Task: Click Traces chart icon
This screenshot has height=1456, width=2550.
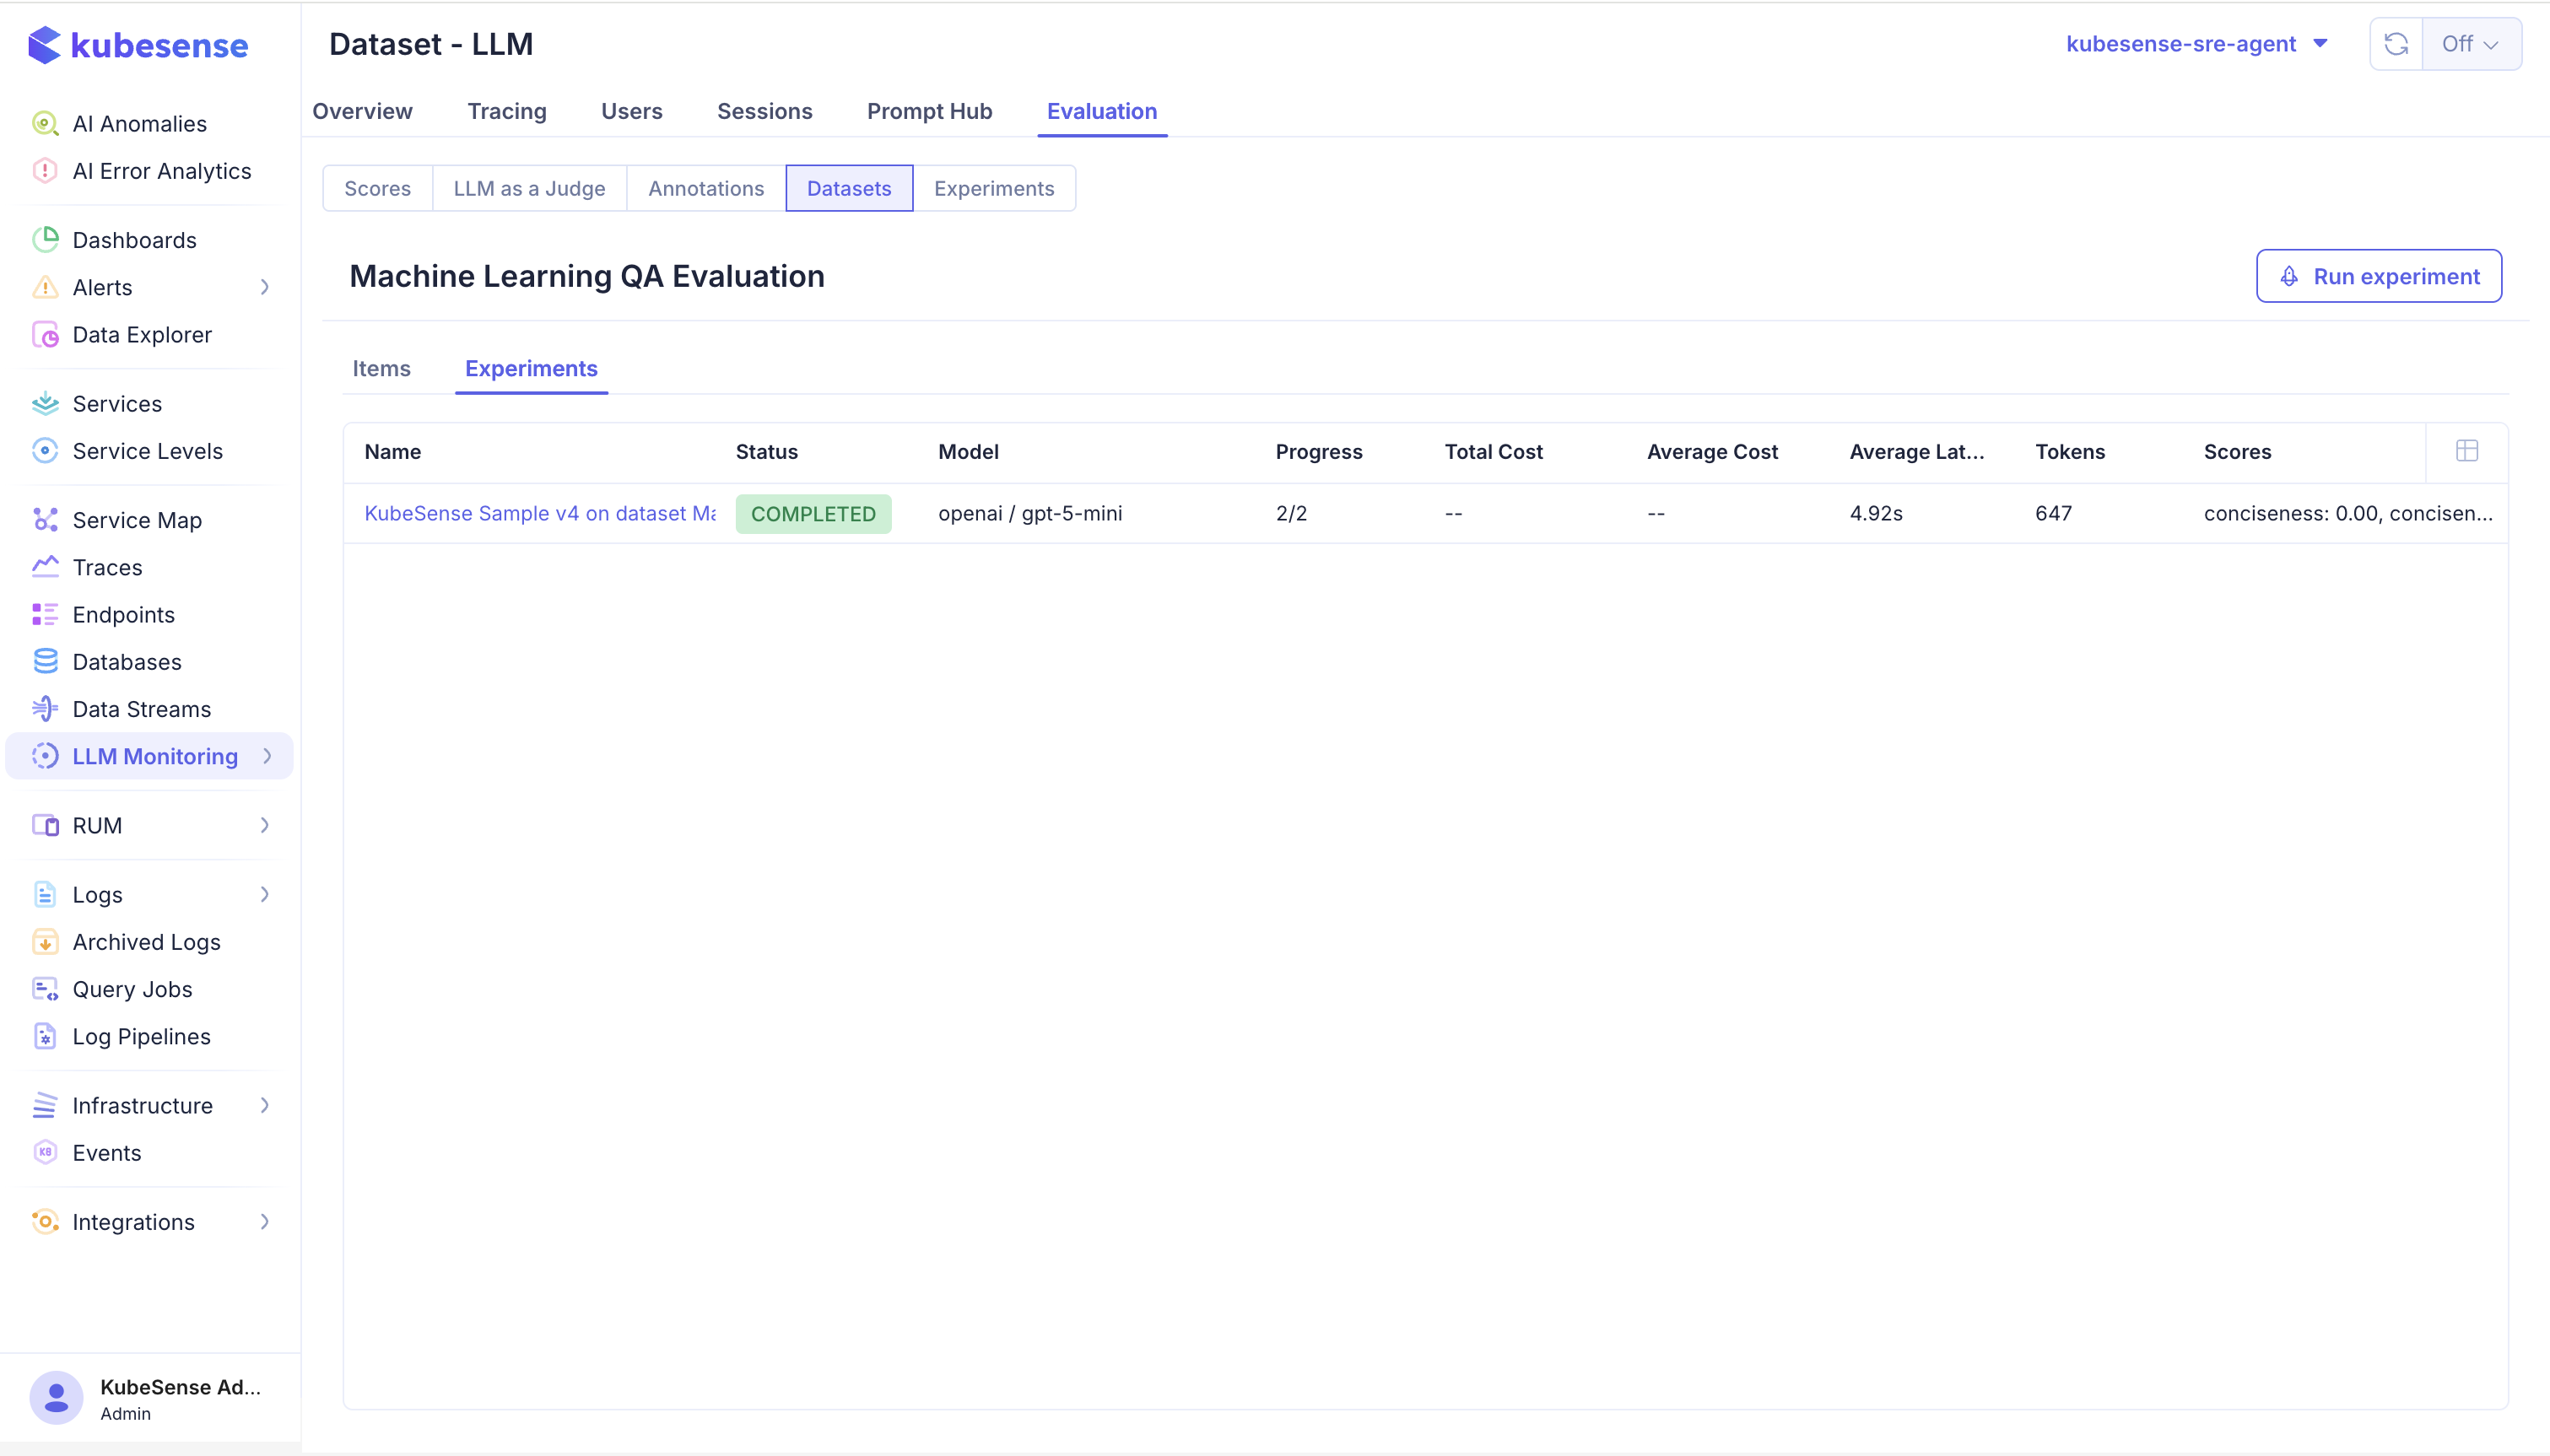Action: tap(45, 567)
